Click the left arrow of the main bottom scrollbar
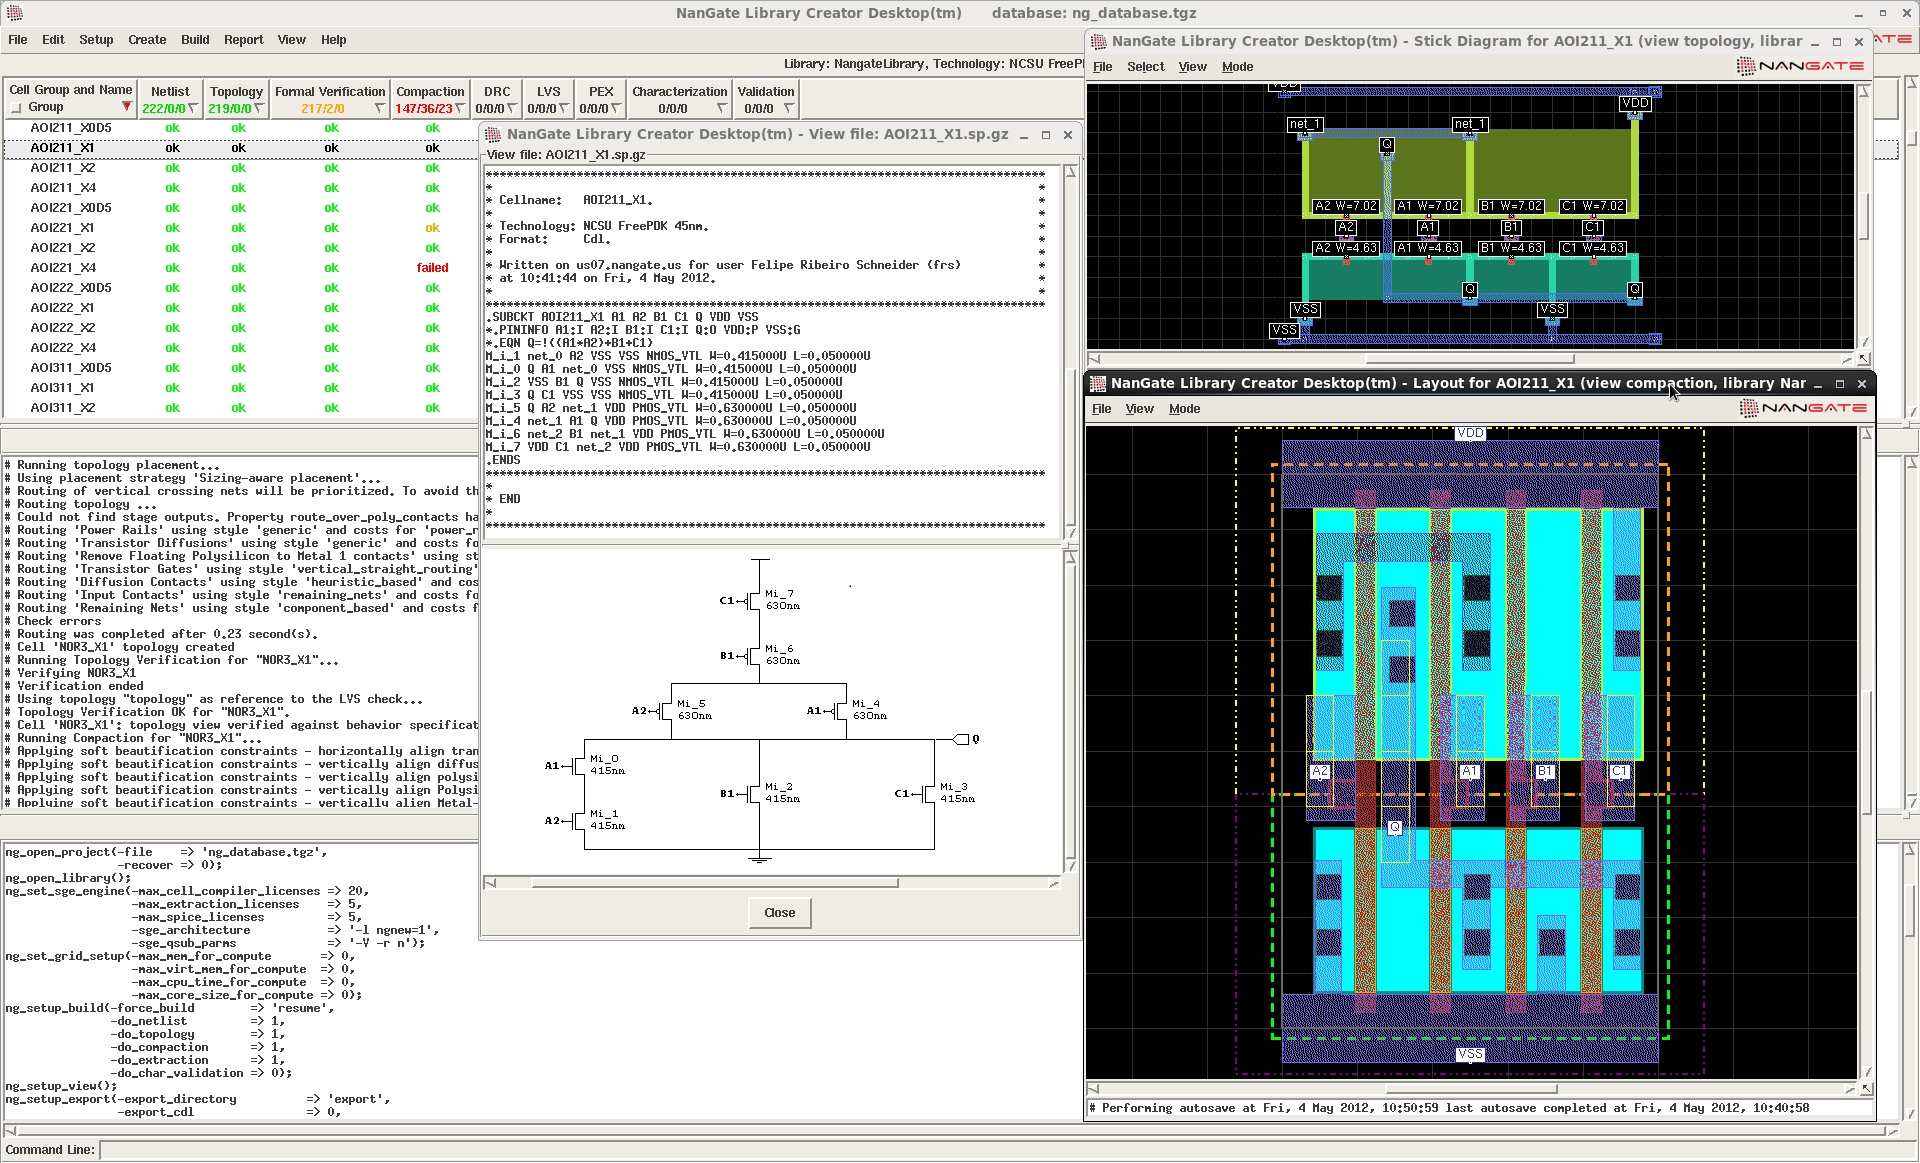Screen dimensions: 1920x1163 (11, 1131)
